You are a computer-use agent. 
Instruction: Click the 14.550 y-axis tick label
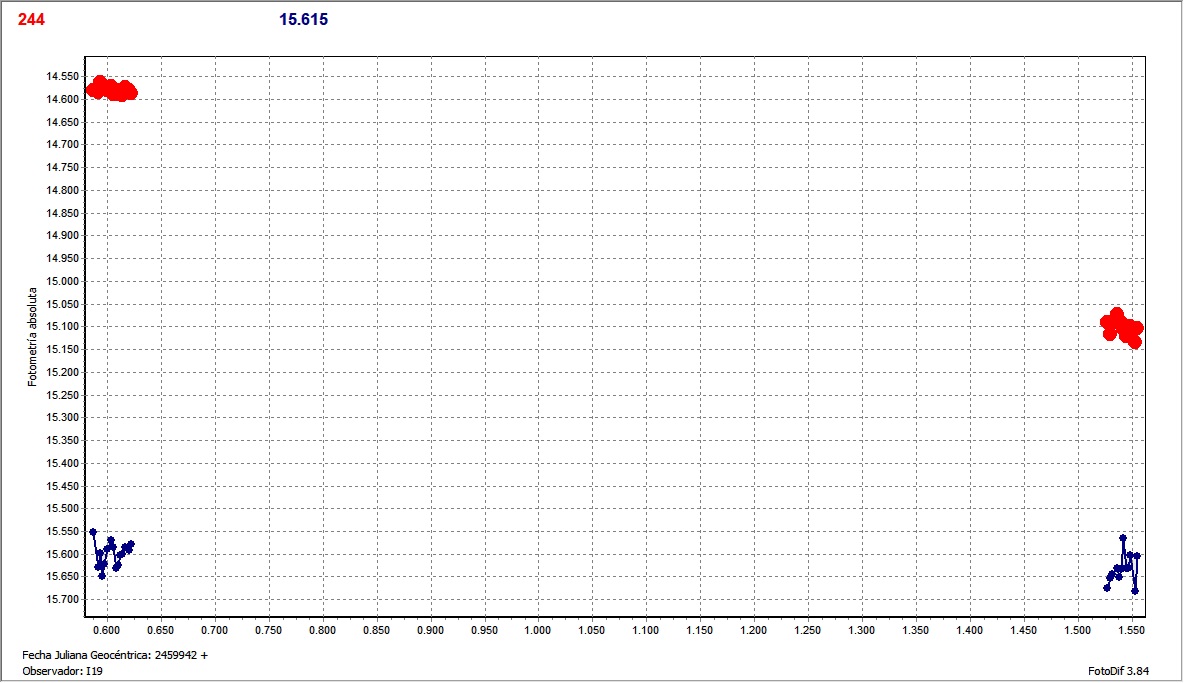coord(64,76)
